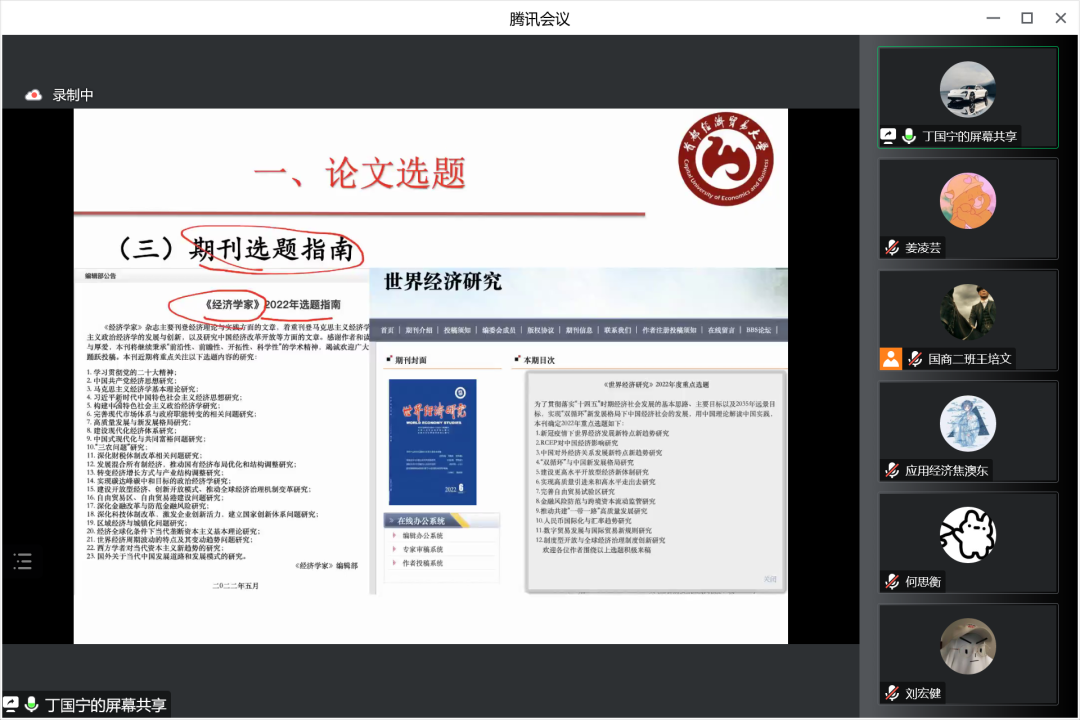Click muted microphone icon beside 姜凌芸
This screenshot has width=1080, height=720.
(x=892, y=247)
